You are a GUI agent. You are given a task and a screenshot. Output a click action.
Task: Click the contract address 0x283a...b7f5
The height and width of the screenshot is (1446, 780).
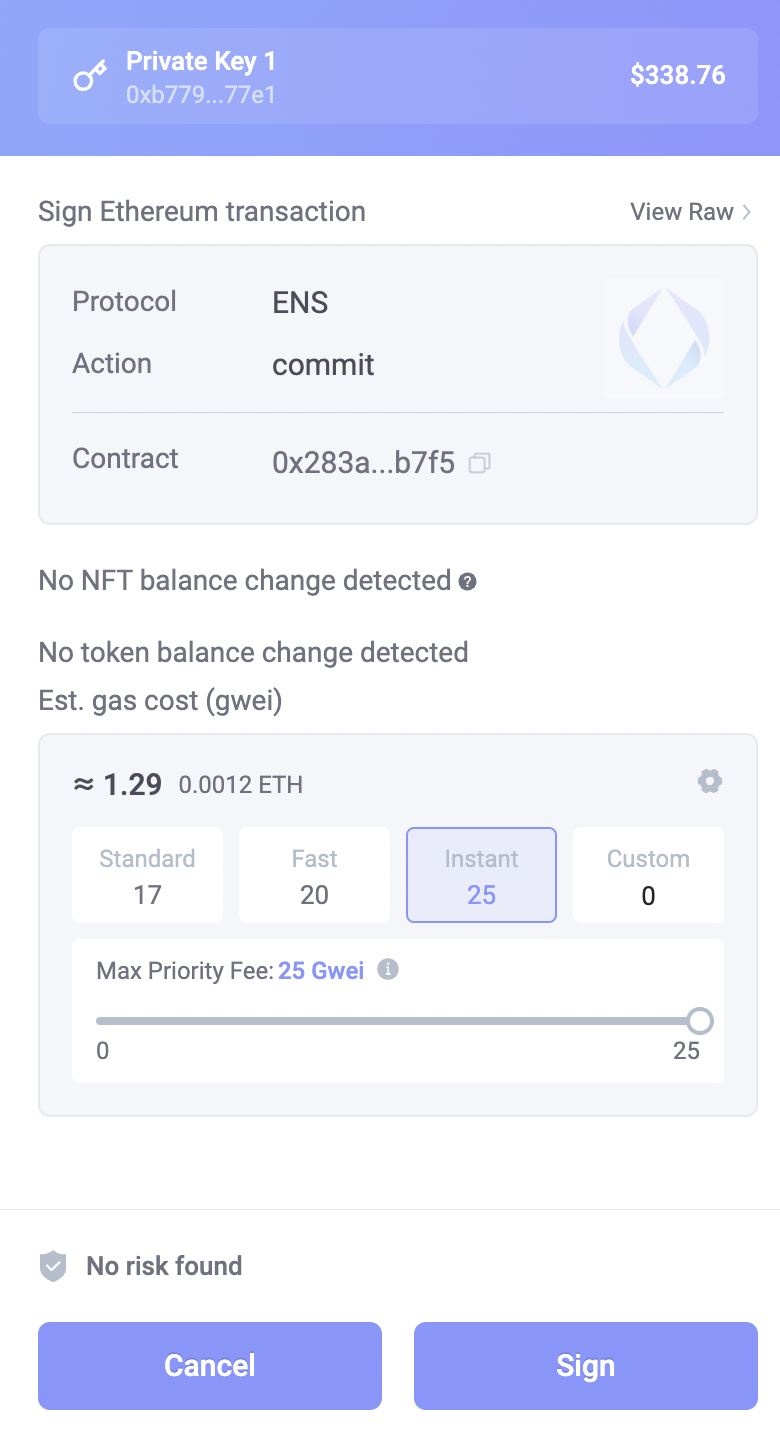coord(363,463)
